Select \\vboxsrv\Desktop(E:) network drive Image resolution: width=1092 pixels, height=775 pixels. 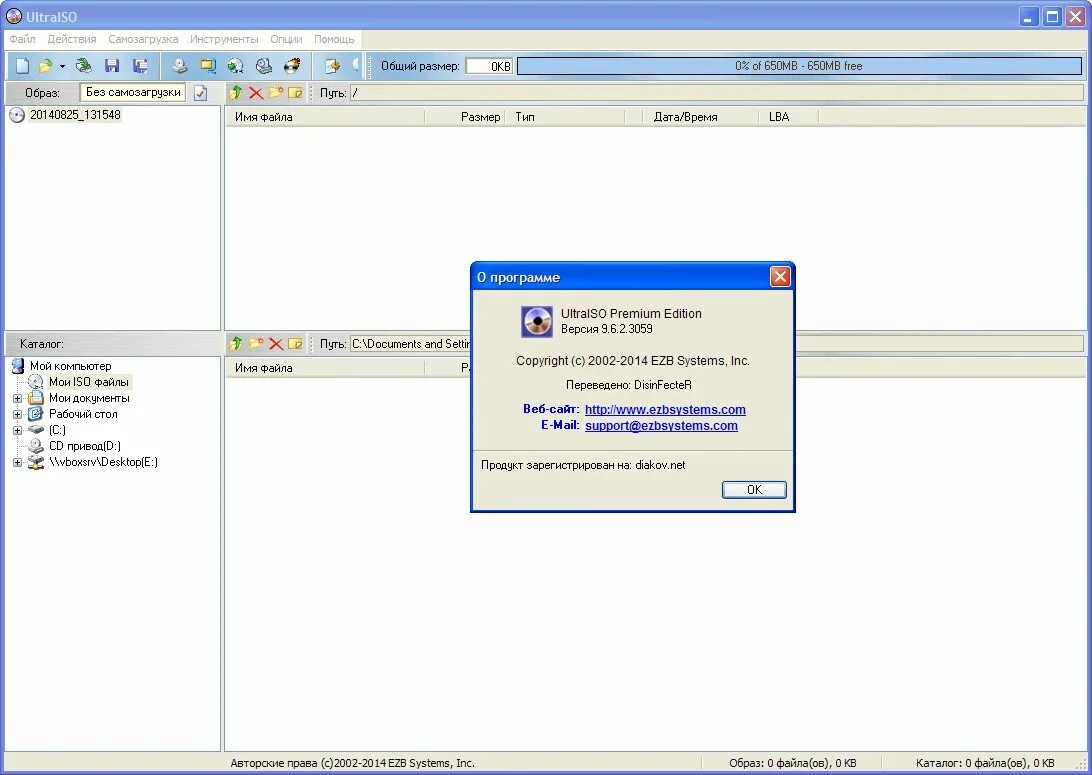(103, 462)
